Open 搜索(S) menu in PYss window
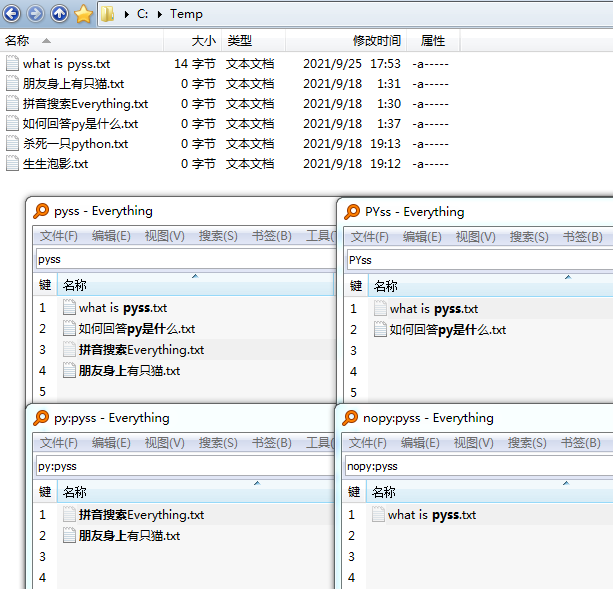The width and height of the screenshot is (613, 589). [529, 236]
